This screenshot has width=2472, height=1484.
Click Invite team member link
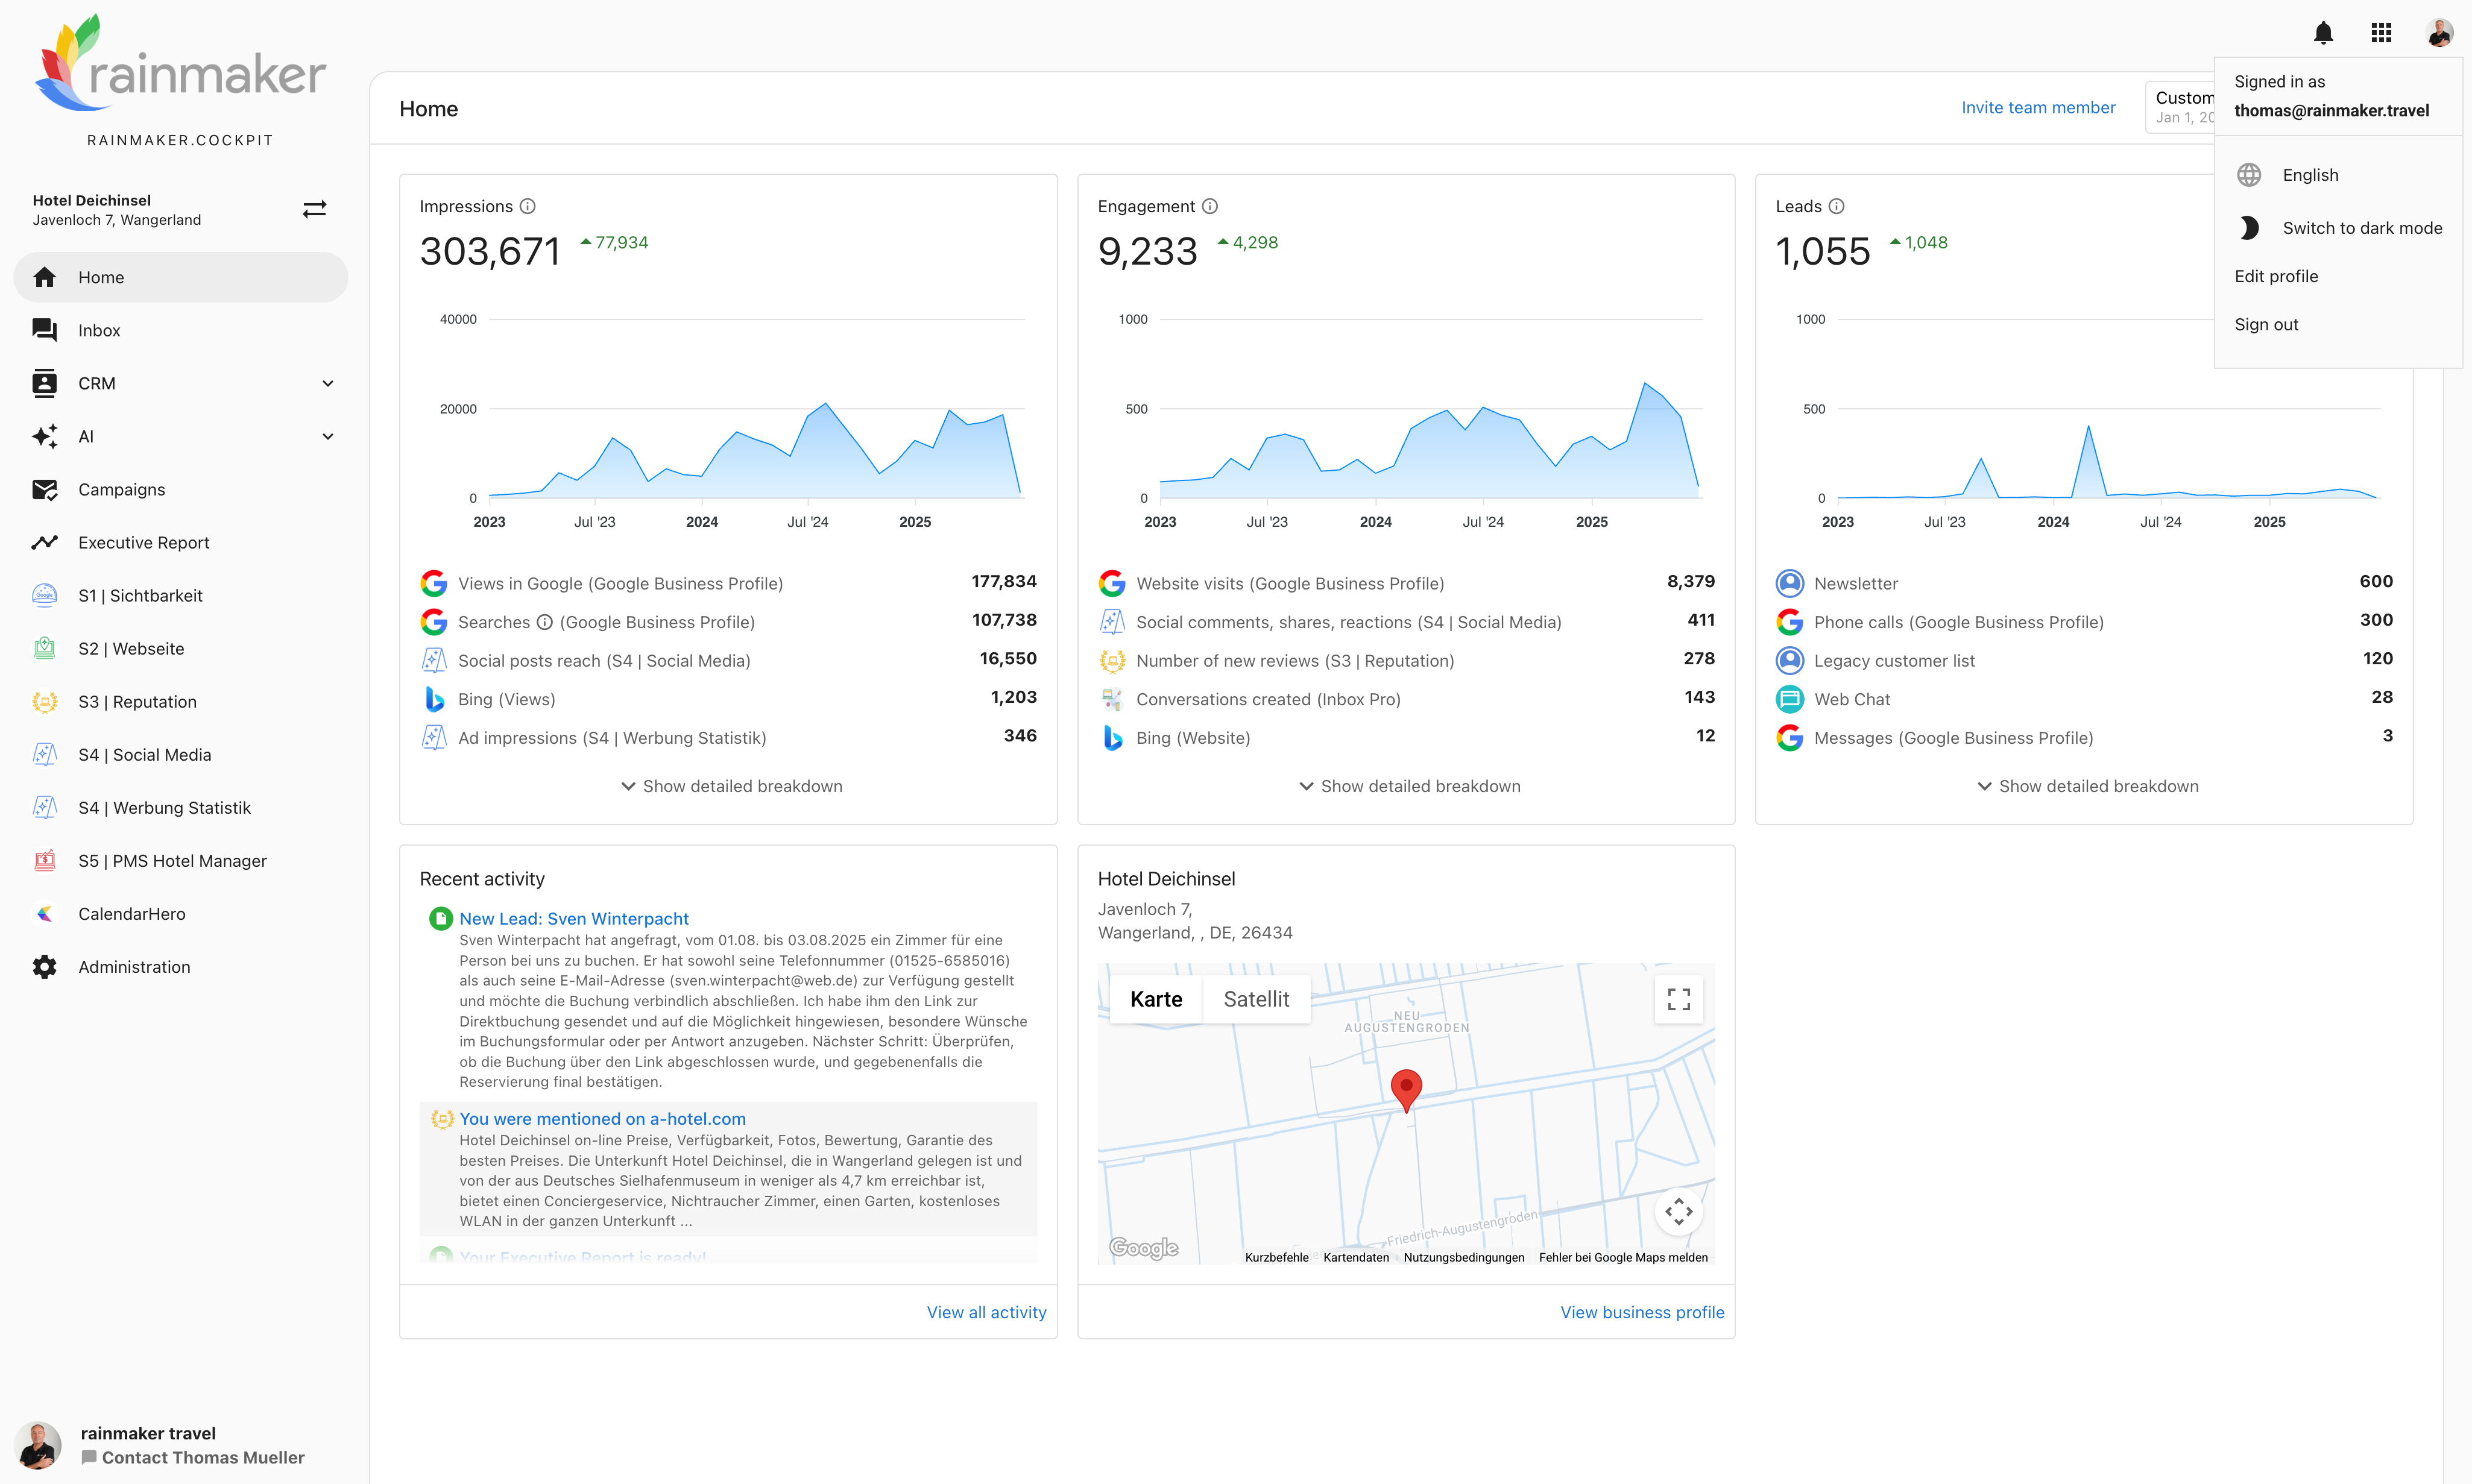2037,108
